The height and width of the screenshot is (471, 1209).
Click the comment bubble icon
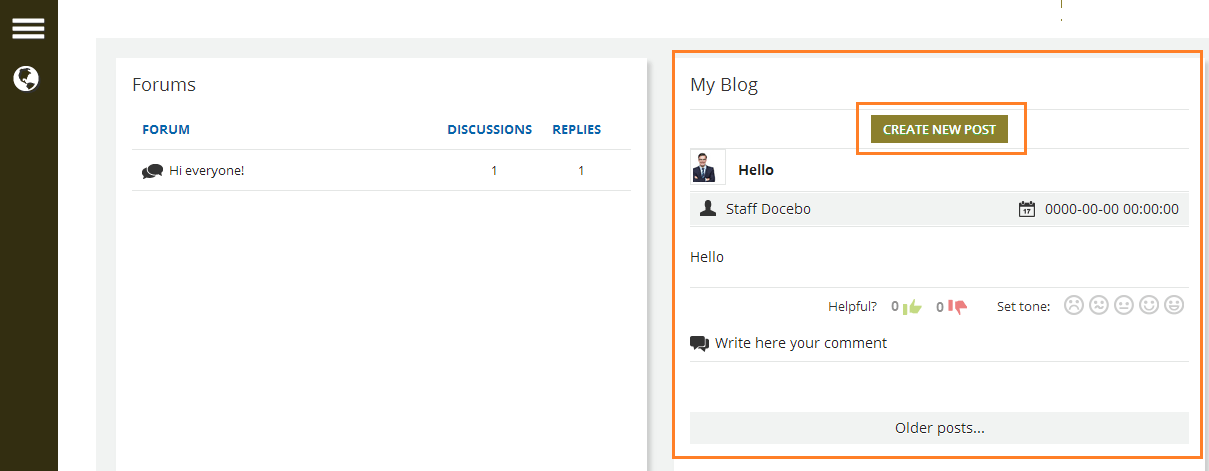click(699, 344)
